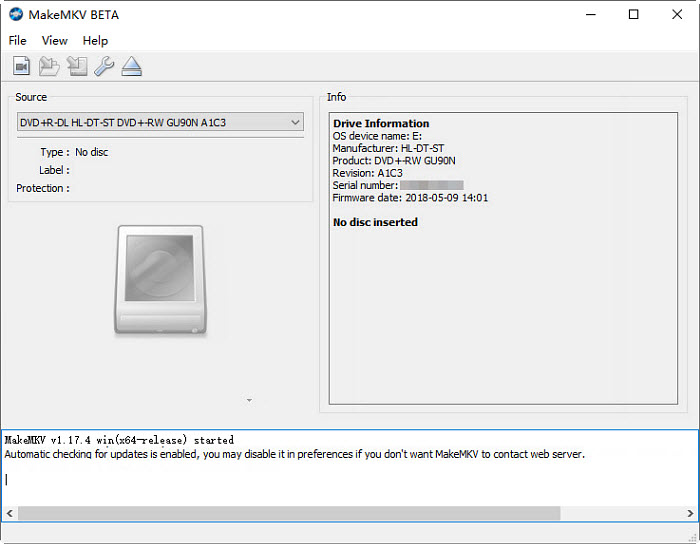Click 'Automatic checking for updates' log line
This screenshot has width=700, height=544.
click(x=294, y=454)
